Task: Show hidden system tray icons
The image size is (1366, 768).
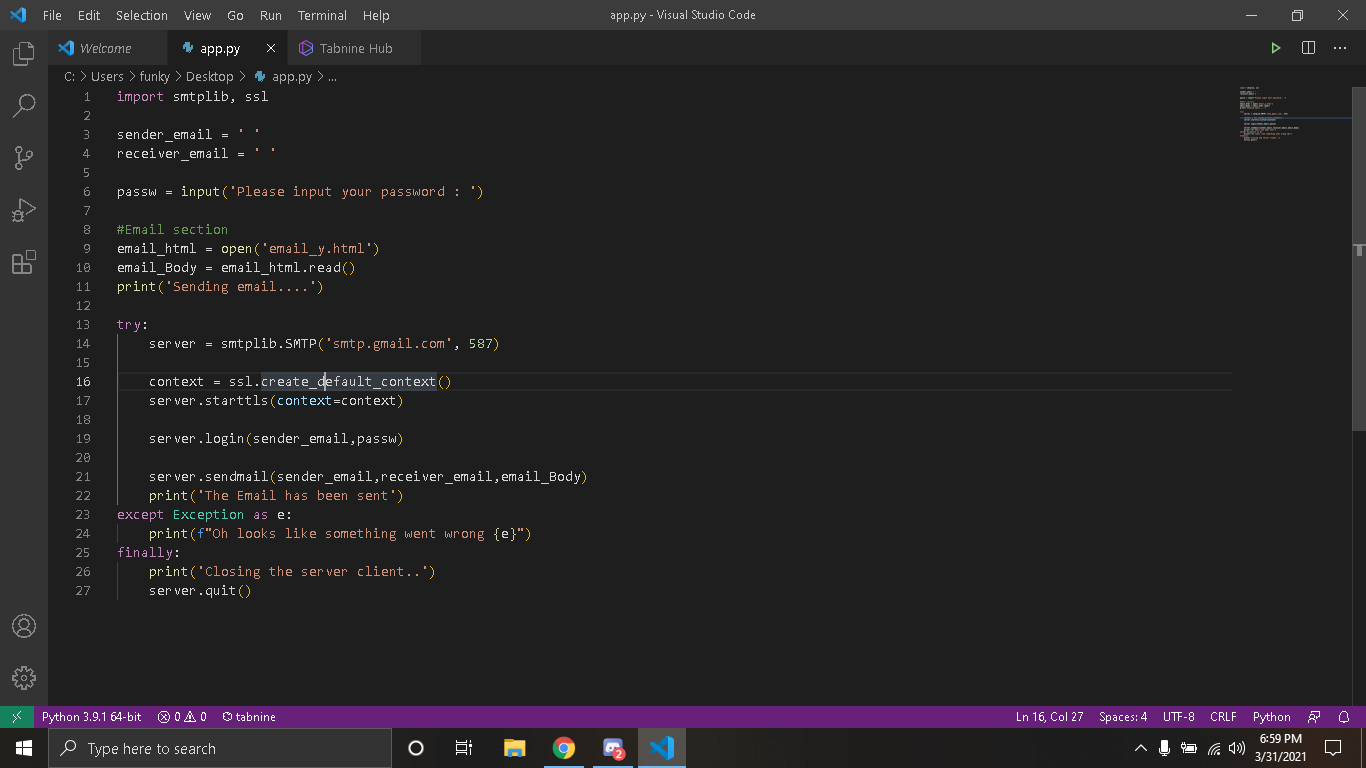Action: (1140, 748)
